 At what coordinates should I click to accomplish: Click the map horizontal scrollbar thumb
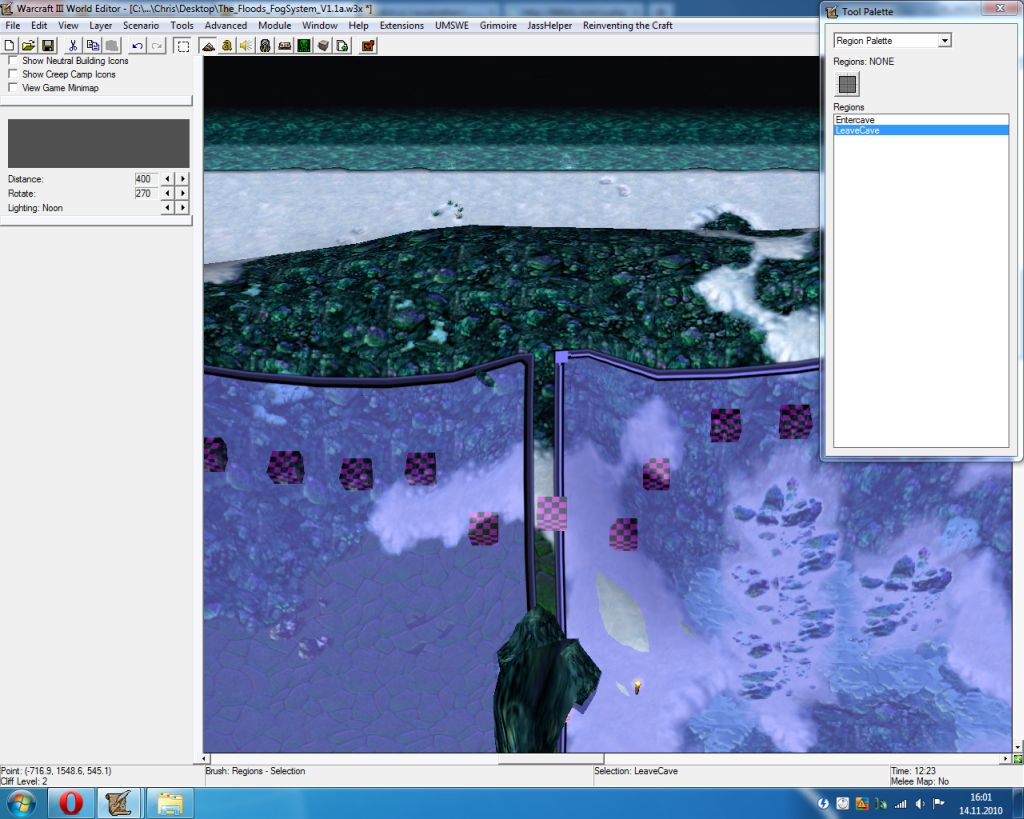coord(551,758)
